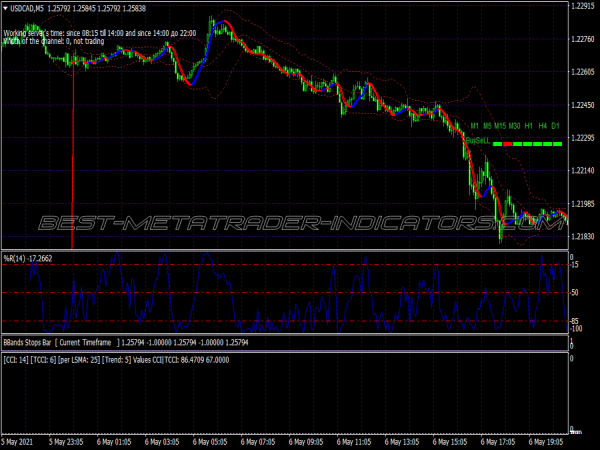Click the '6 May 15:05' time label

point(450,442)
